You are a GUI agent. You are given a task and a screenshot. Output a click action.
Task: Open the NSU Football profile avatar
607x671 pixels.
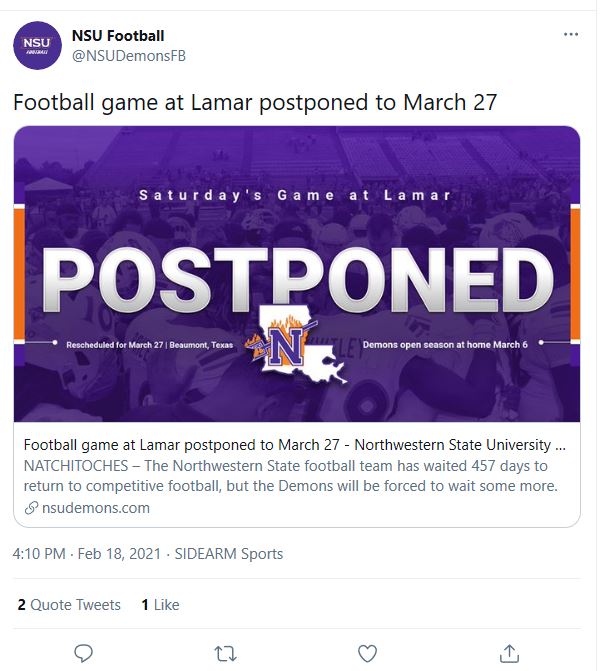coord(37,45)
